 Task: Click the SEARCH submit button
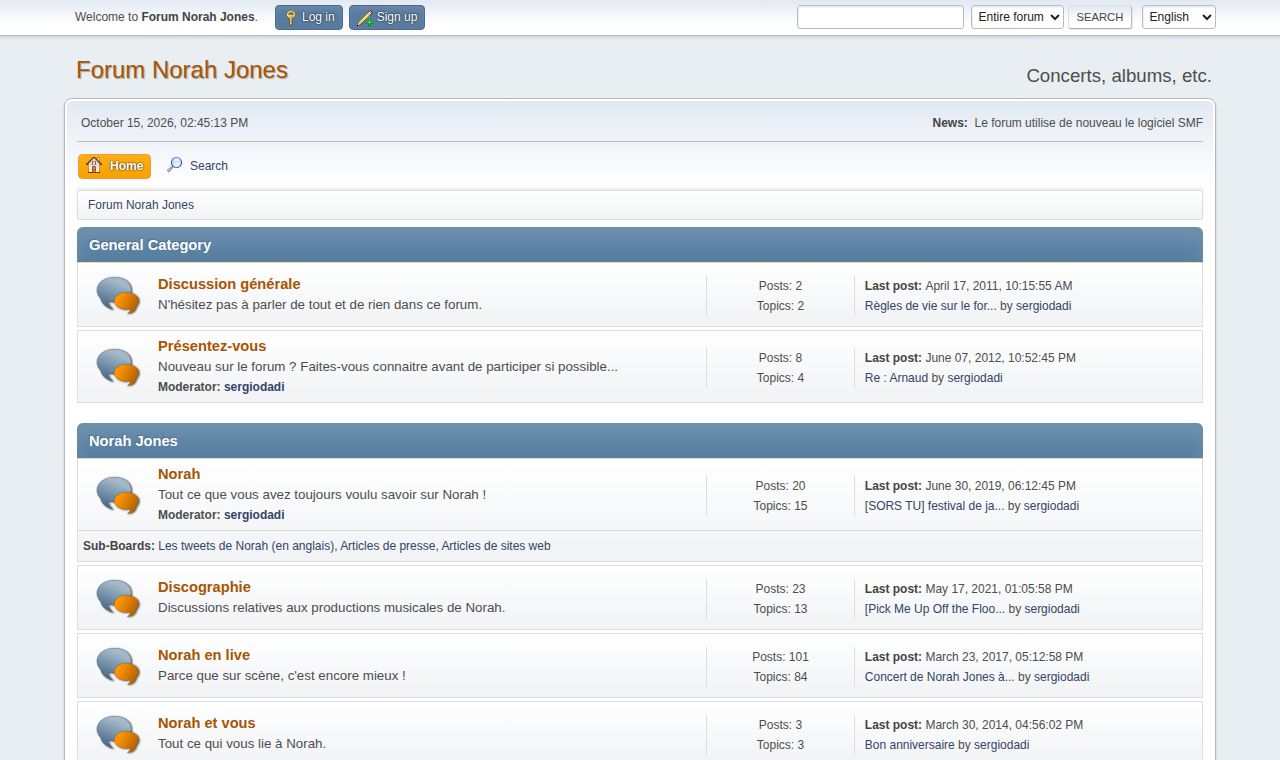pos(1100,17)
